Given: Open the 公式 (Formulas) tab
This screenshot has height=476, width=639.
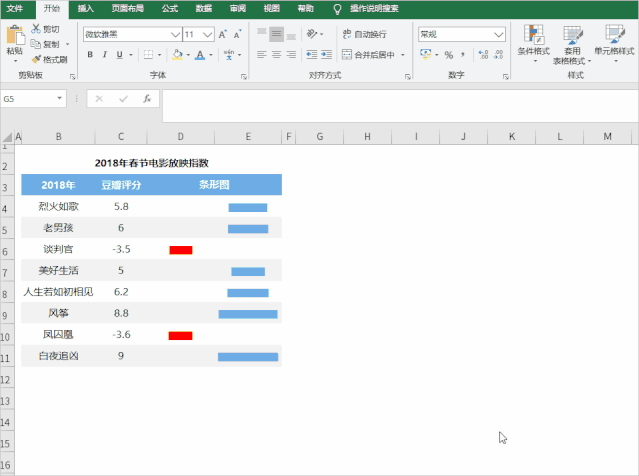Looking at the screenshot, I should [170, 8].
